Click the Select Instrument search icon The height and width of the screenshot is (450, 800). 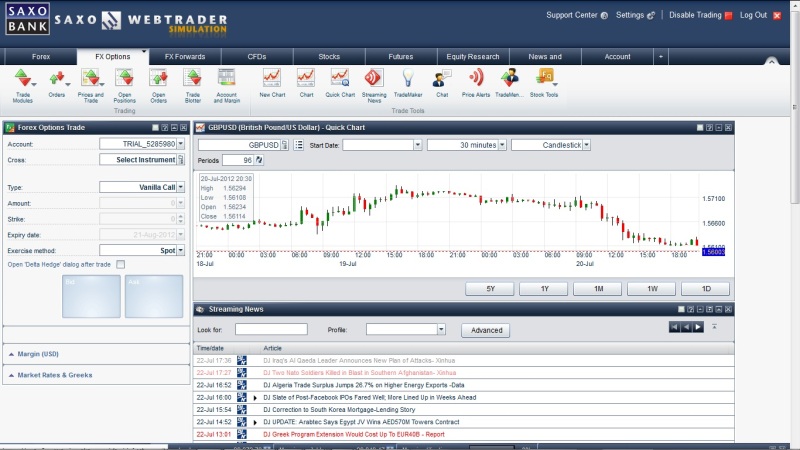pyautogui.click(x=181, y=160)
